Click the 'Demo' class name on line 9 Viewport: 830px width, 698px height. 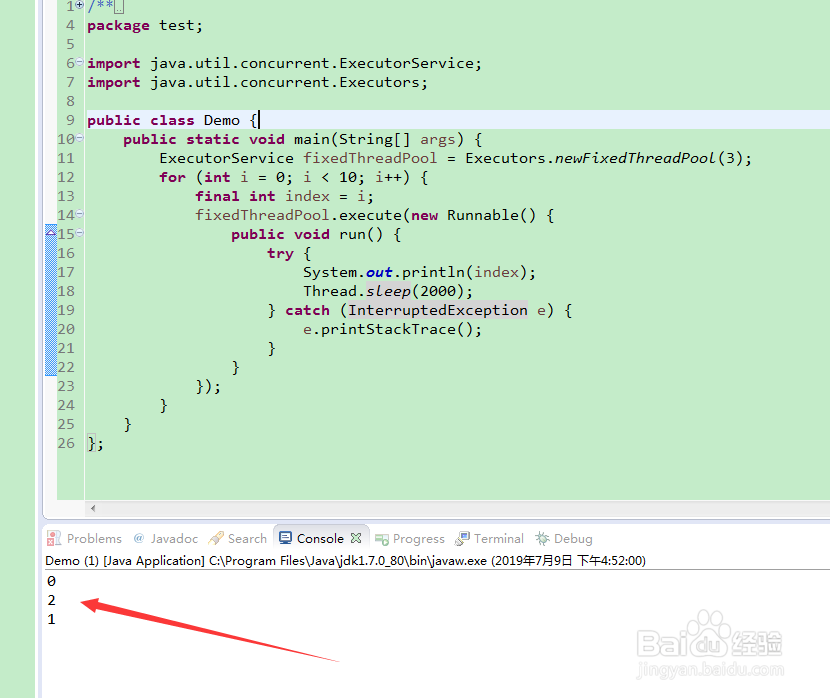pos(222,120)
